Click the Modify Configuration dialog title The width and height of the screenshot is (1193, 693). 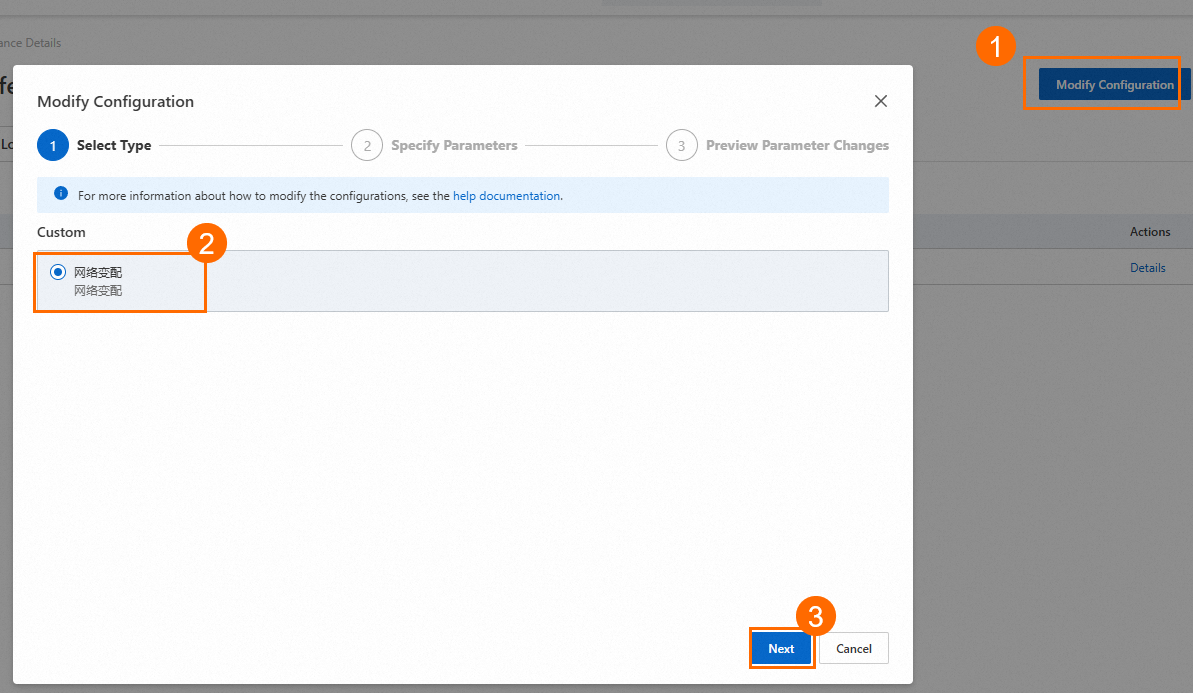[x=116, y=101]
